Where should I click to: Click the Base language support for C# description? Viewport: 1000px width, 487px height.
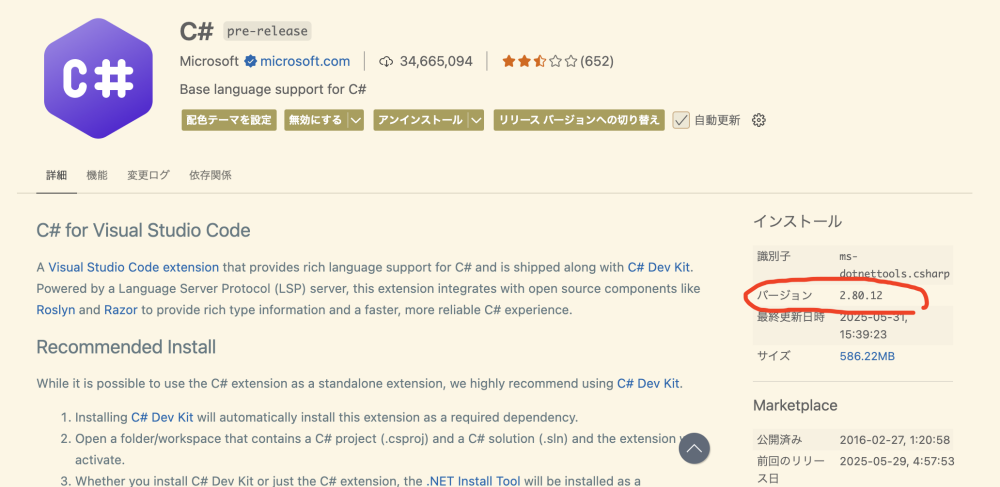coord(273,89)
